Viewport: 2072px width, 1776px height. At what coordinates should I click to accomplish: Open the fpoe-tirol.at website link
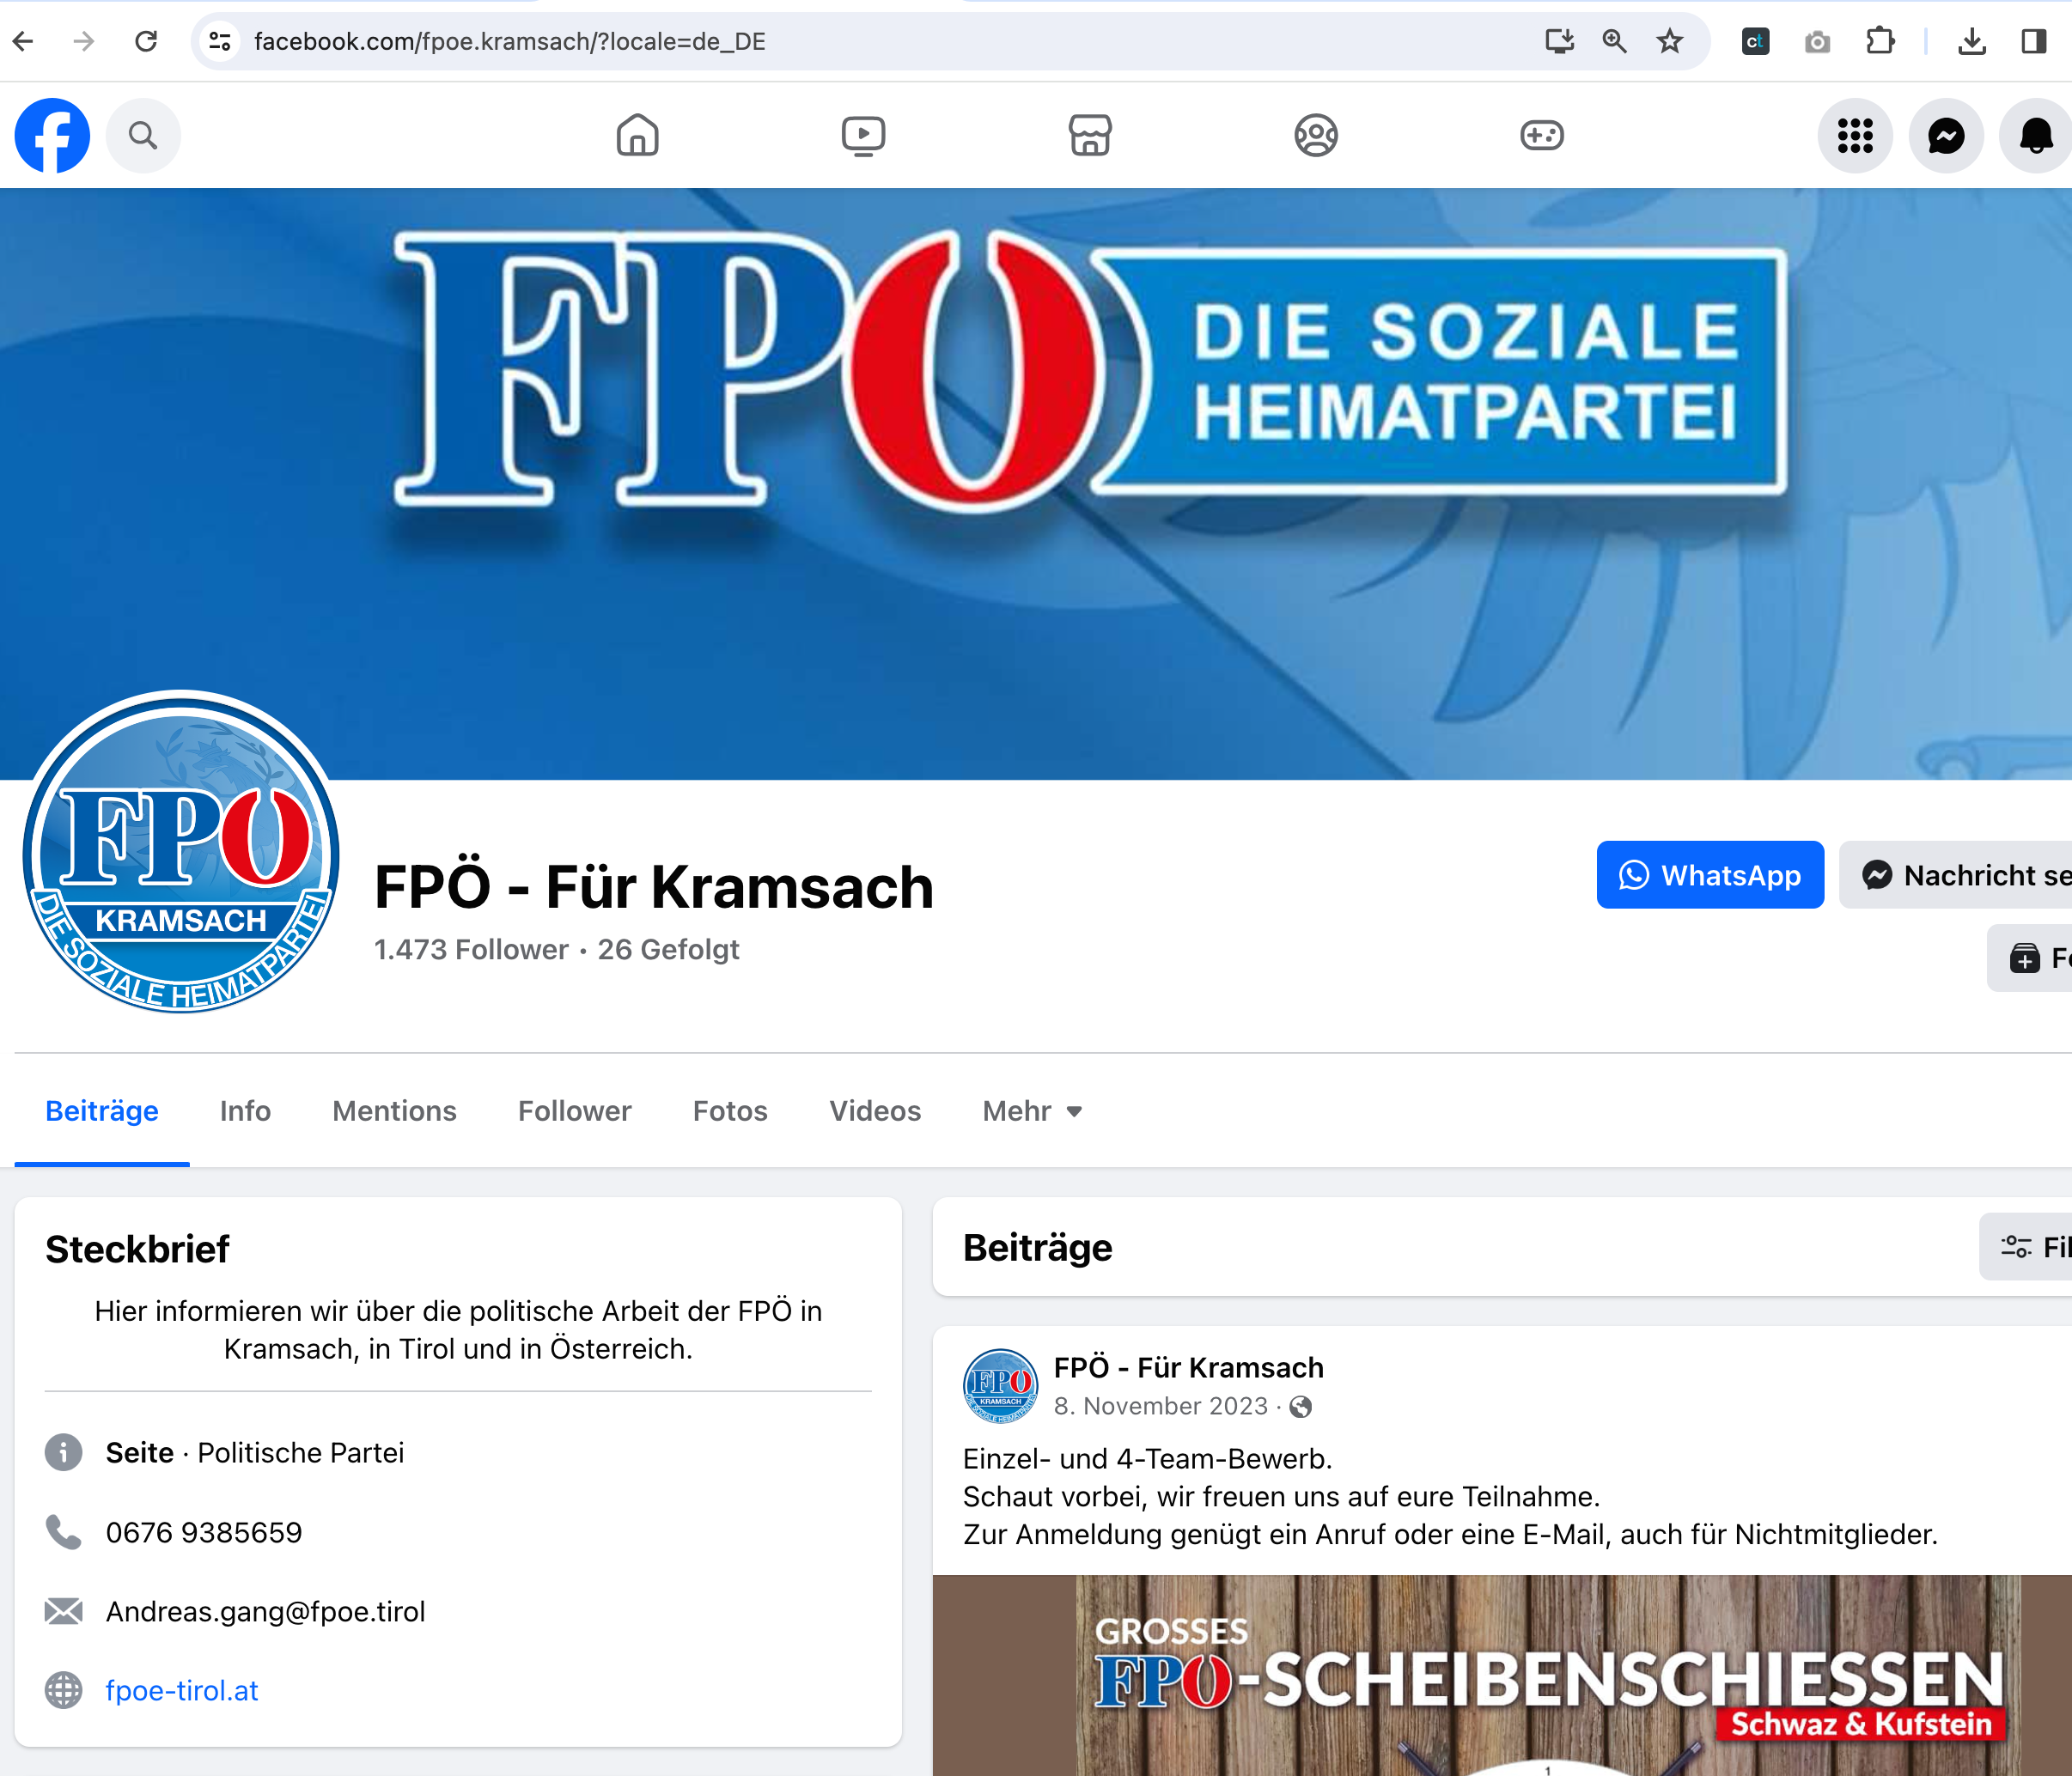pos(182,1690)
